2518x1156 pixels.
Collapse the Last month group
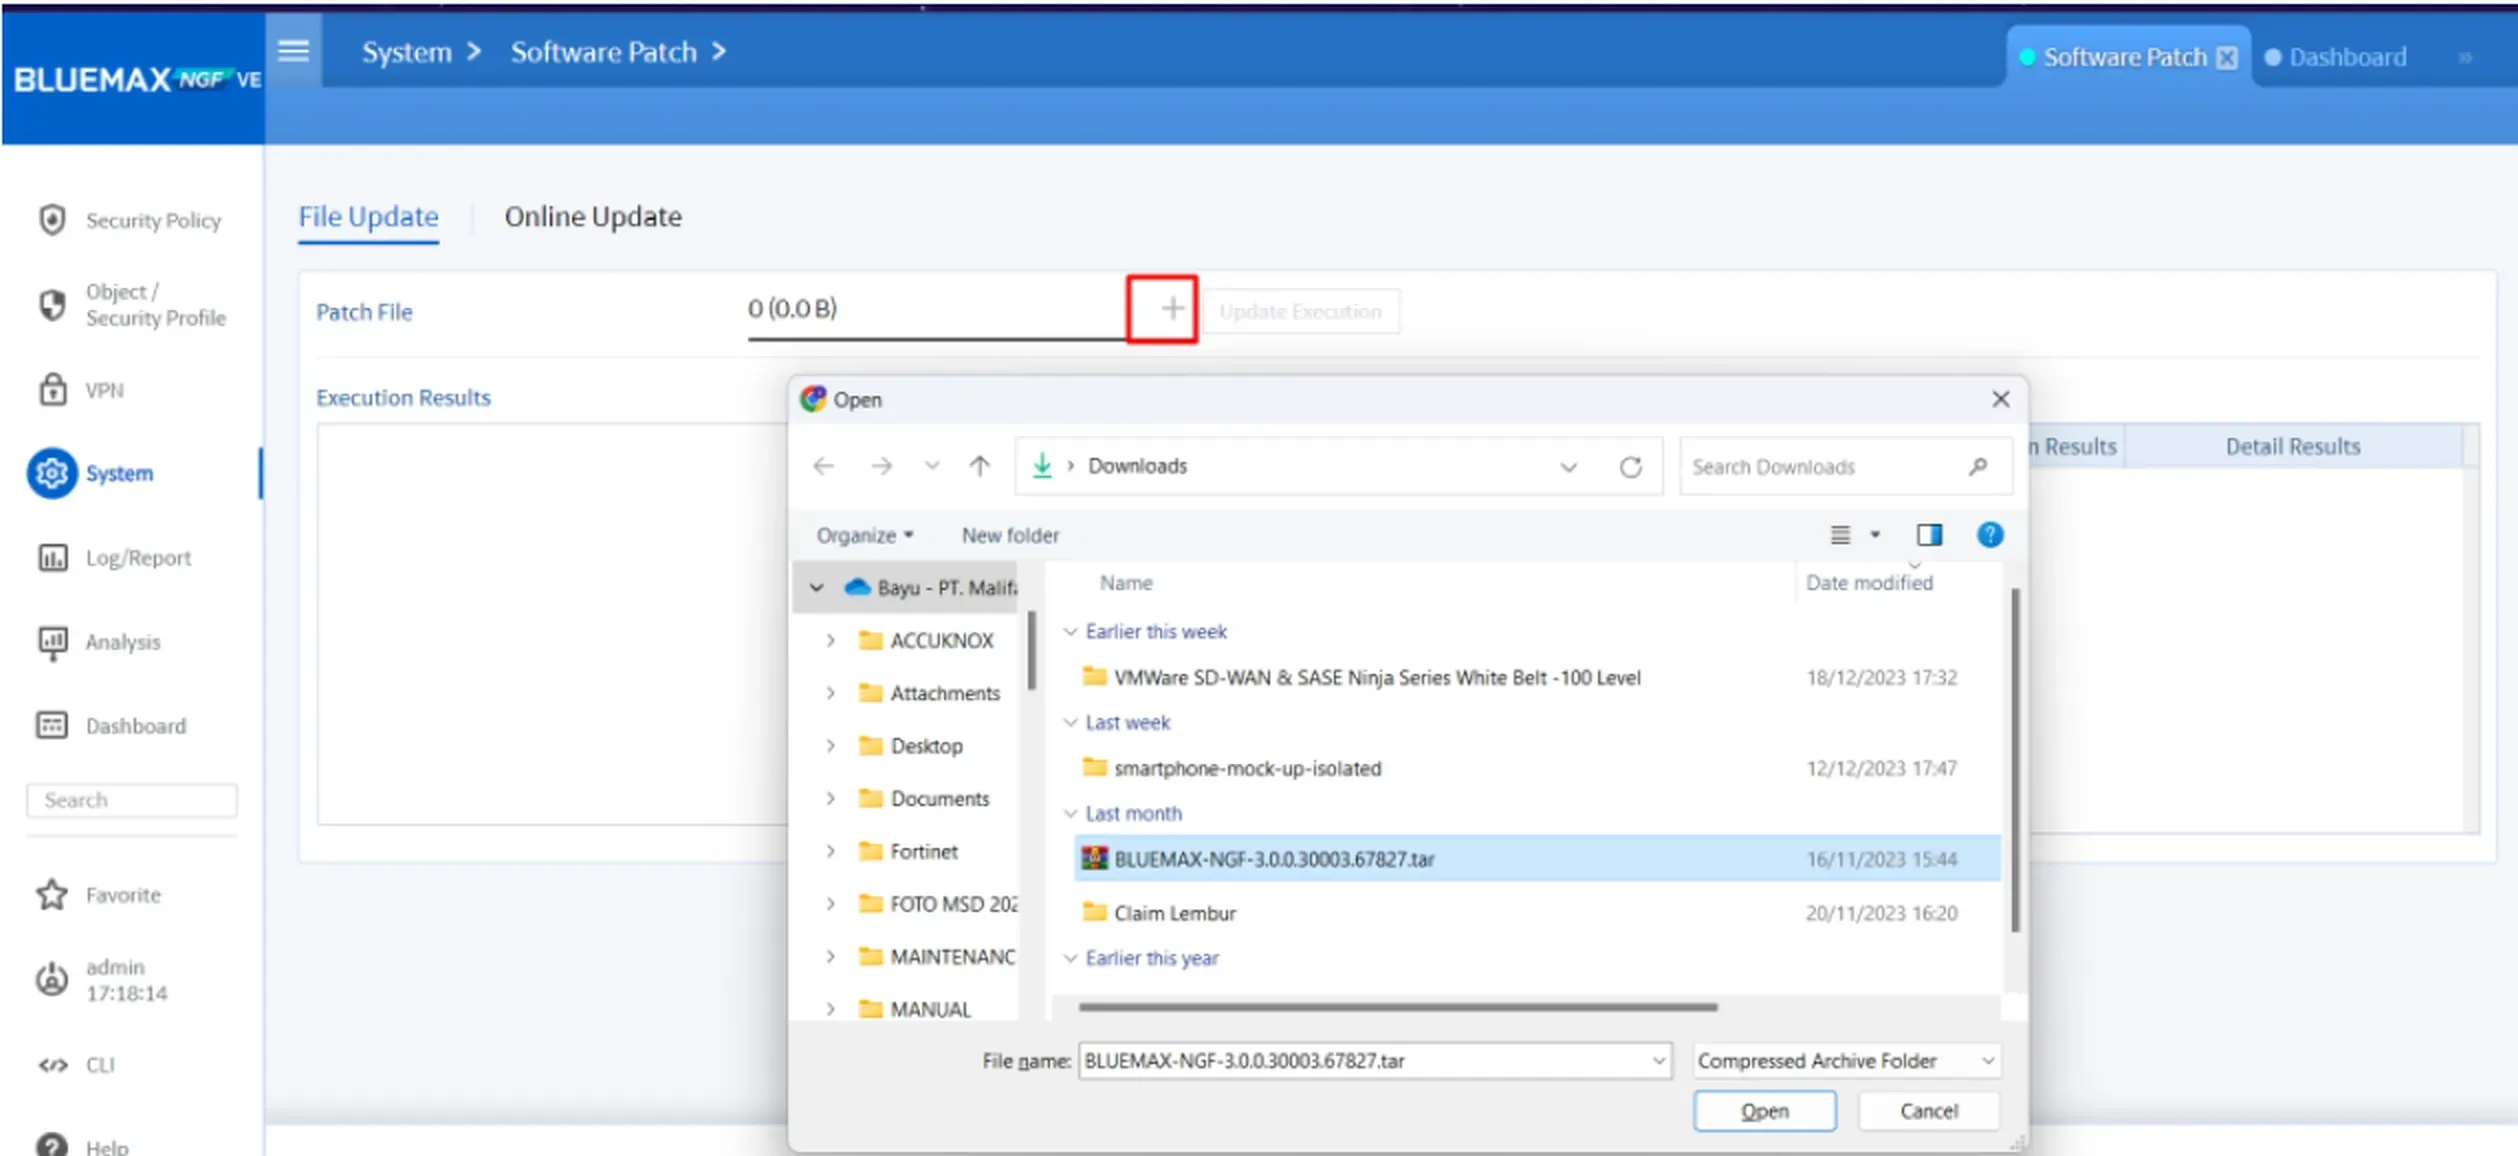click(1070, 813)
